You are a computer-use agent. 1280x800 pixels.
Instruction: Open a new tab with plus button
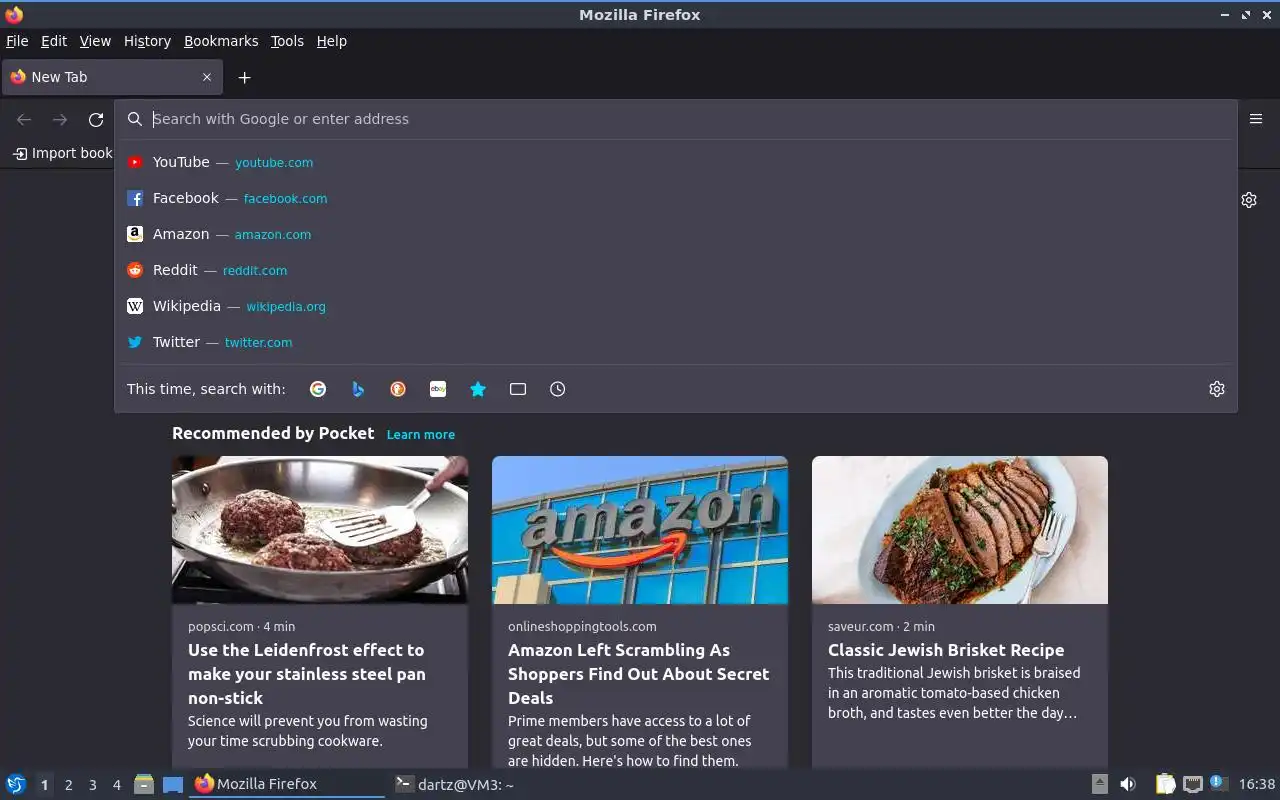(244, 77)
